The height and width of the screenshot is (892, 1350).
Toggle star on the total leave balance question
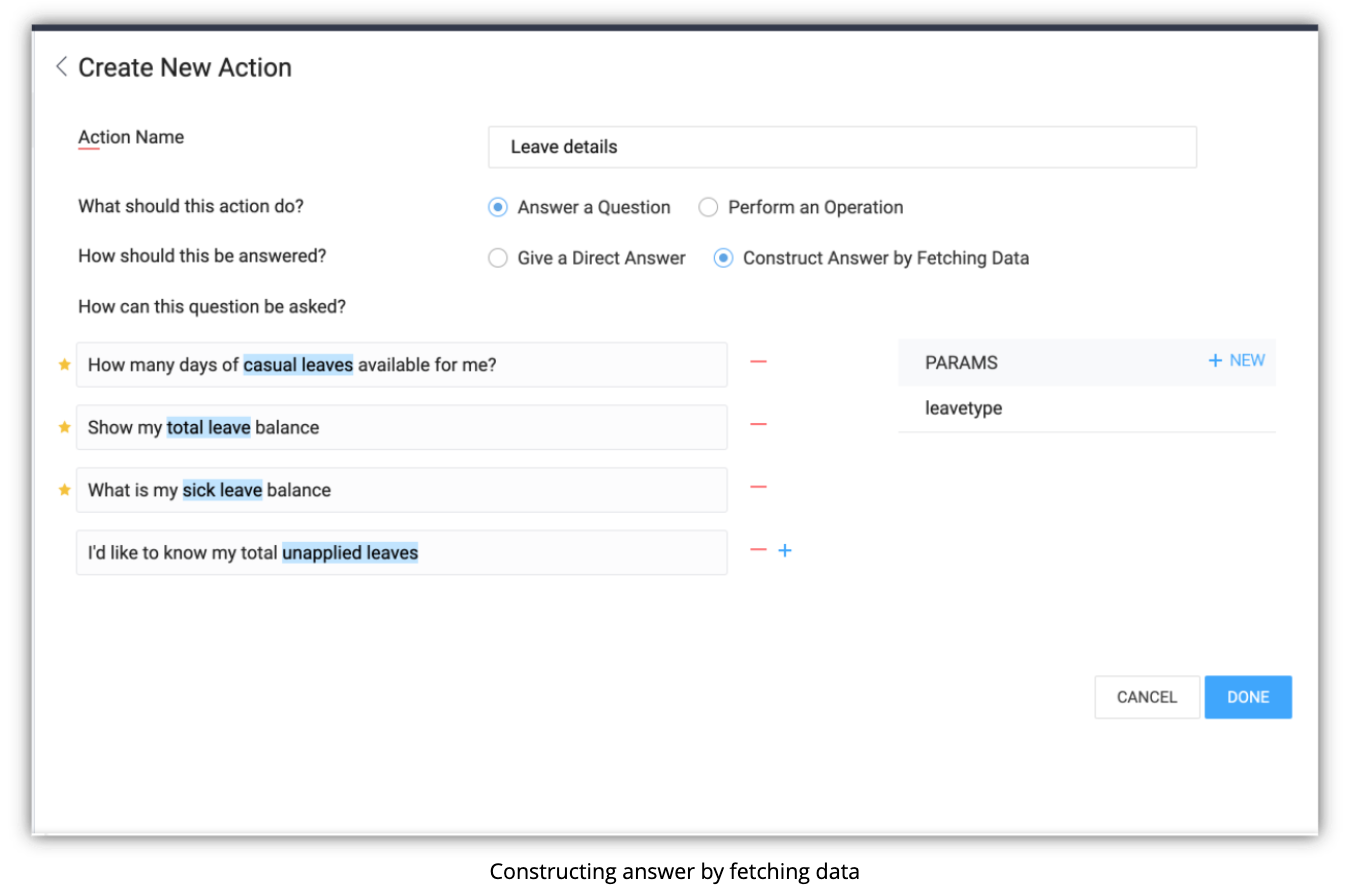click(x=65, y=428)
